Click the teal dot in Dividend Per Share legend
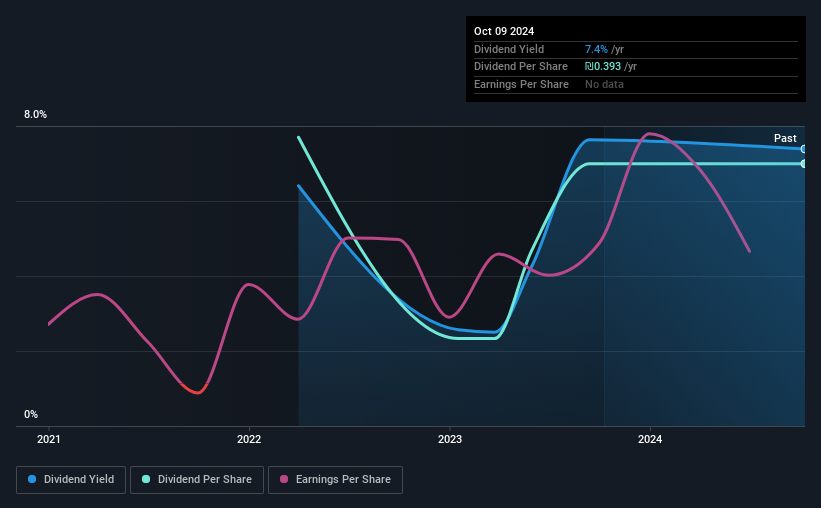 146,479
